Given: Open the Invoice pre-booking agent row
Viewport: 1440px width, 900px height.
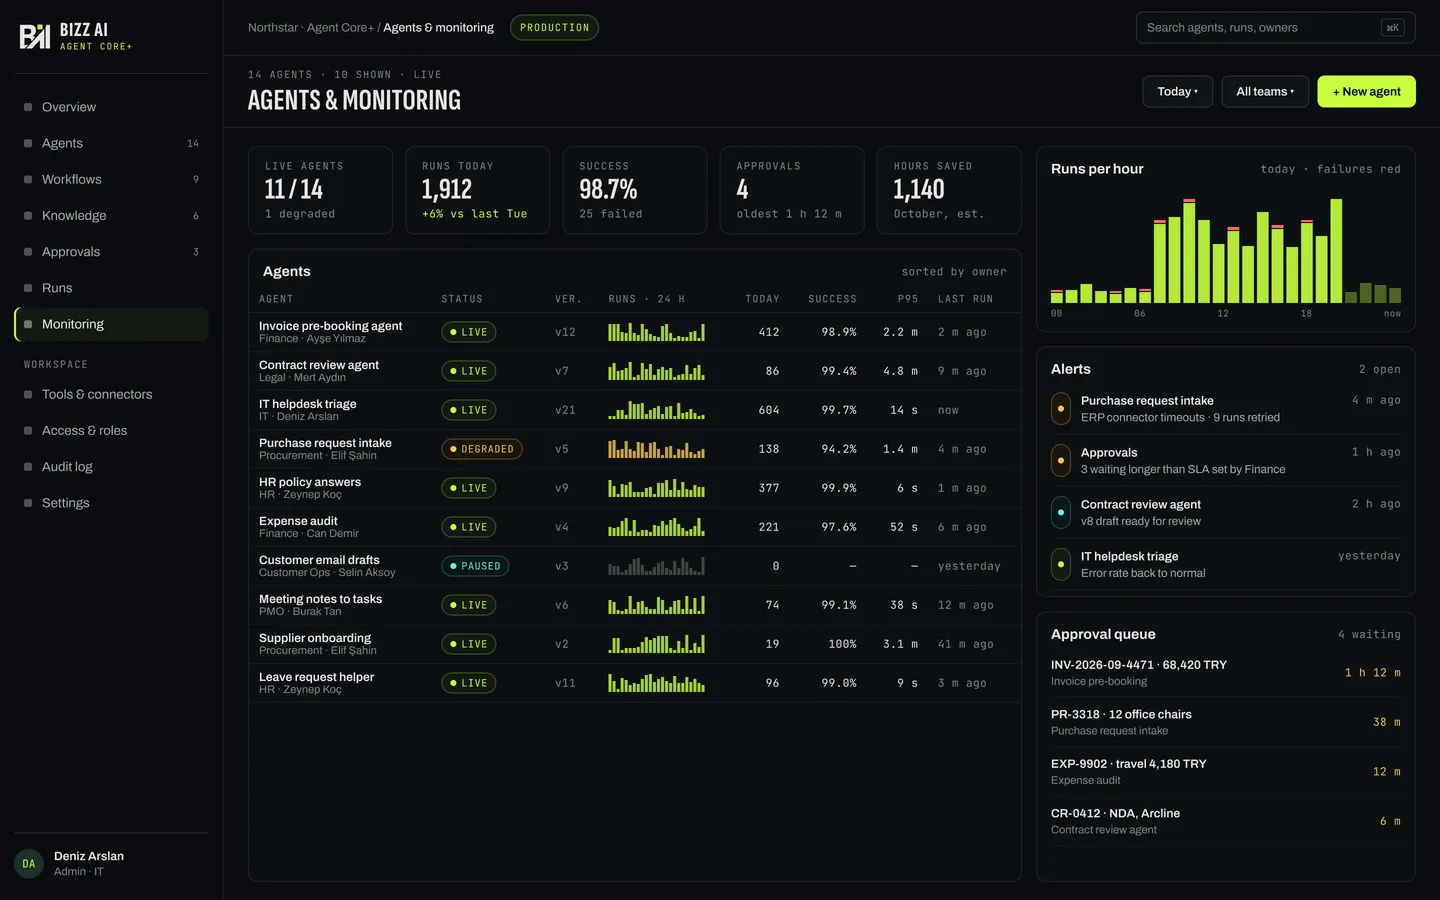Looking at the screenshot, I should (635, 332).
